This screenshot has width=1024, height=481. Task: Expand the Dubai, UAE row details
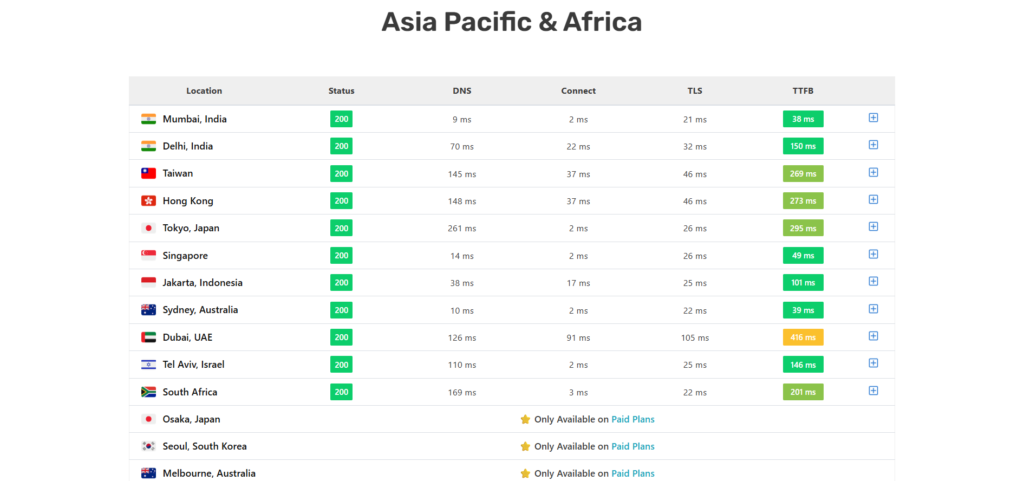point(873,336)
